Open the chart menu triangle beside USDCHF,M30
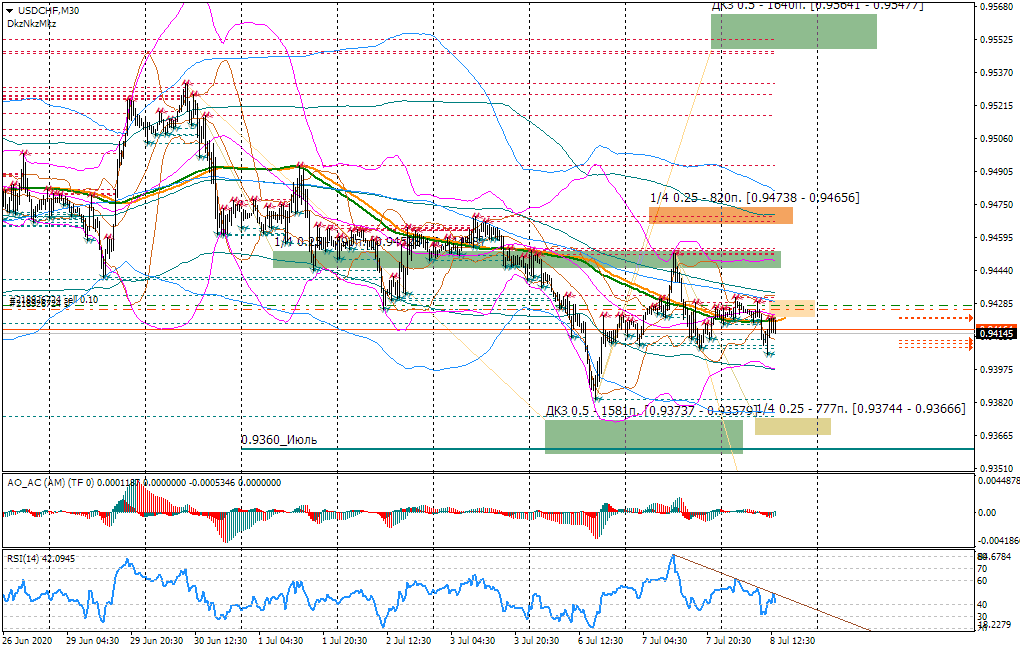This screenshot has height=652, width=1020. (x=9, y=10)
